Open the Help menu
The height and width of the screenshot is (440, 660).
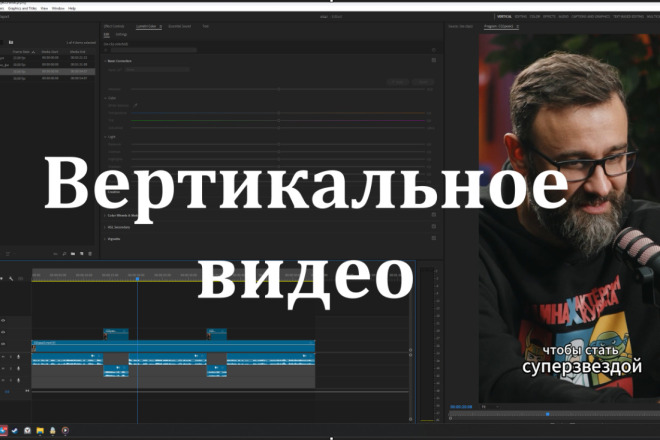click(72, 8)
